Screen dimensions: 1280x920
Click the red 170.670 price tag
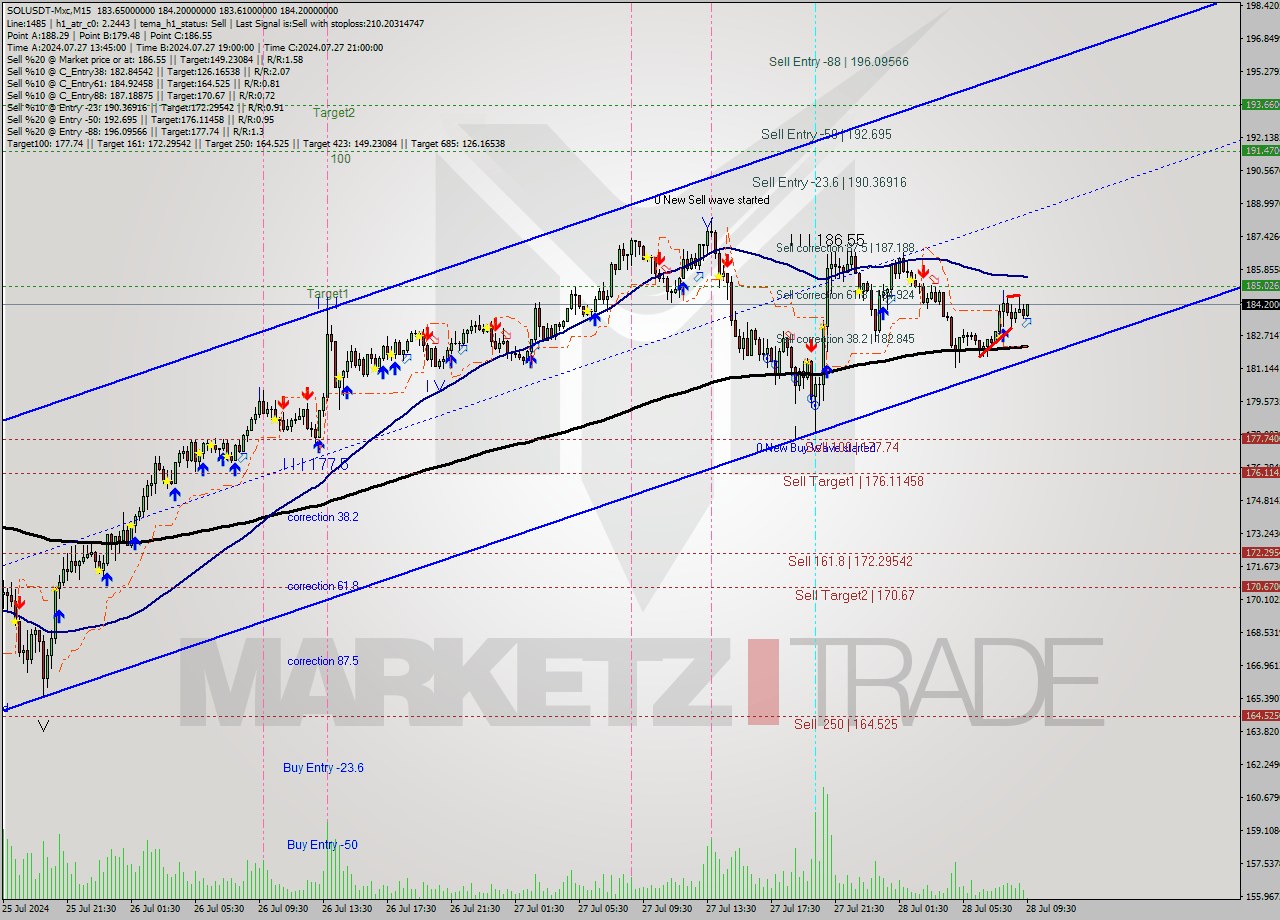pos(1260,586)
